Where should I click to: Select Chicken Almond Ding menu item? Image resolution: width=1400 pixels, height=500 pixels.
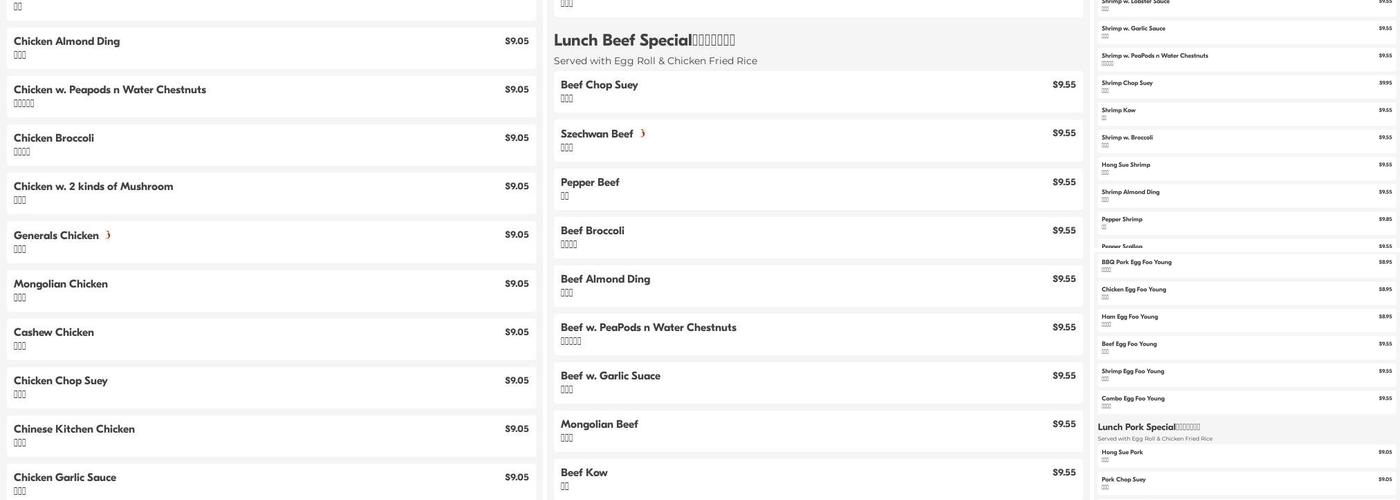(67, 42)
